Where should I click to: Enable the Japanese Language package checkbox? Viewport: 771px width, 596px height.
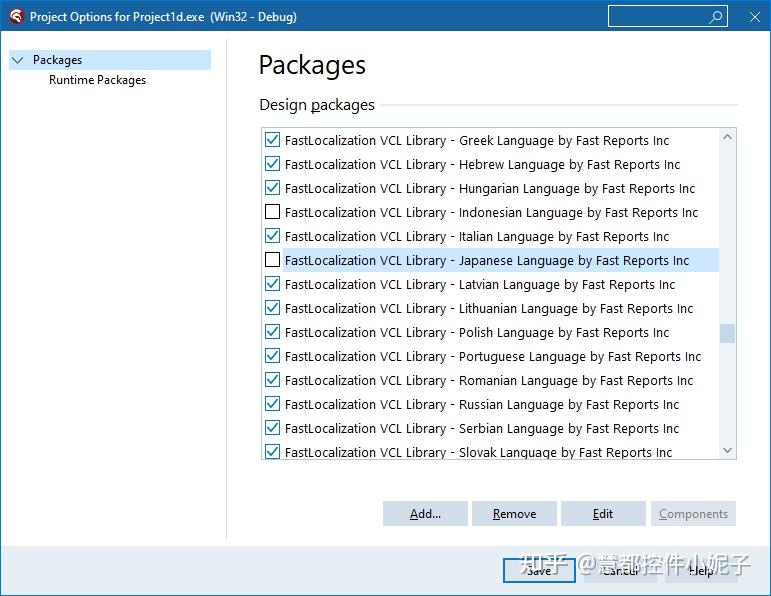(272, 260)
